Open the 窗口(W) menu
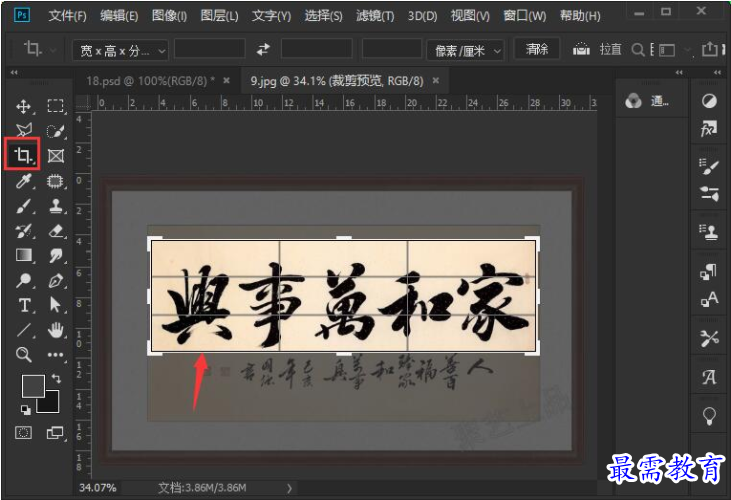Image resolution: width=731 pixels, height=500 pixels. 524,16
